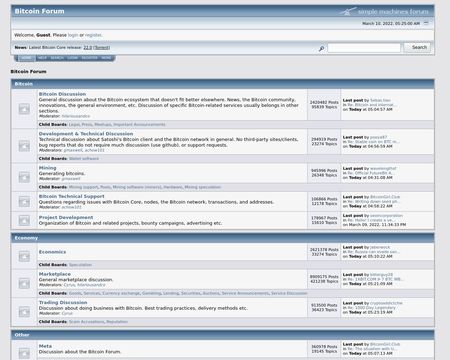The height and width of the screenshot is (360, 450).
Task: Click the Economy category header
Action: (x=26, y=238)
